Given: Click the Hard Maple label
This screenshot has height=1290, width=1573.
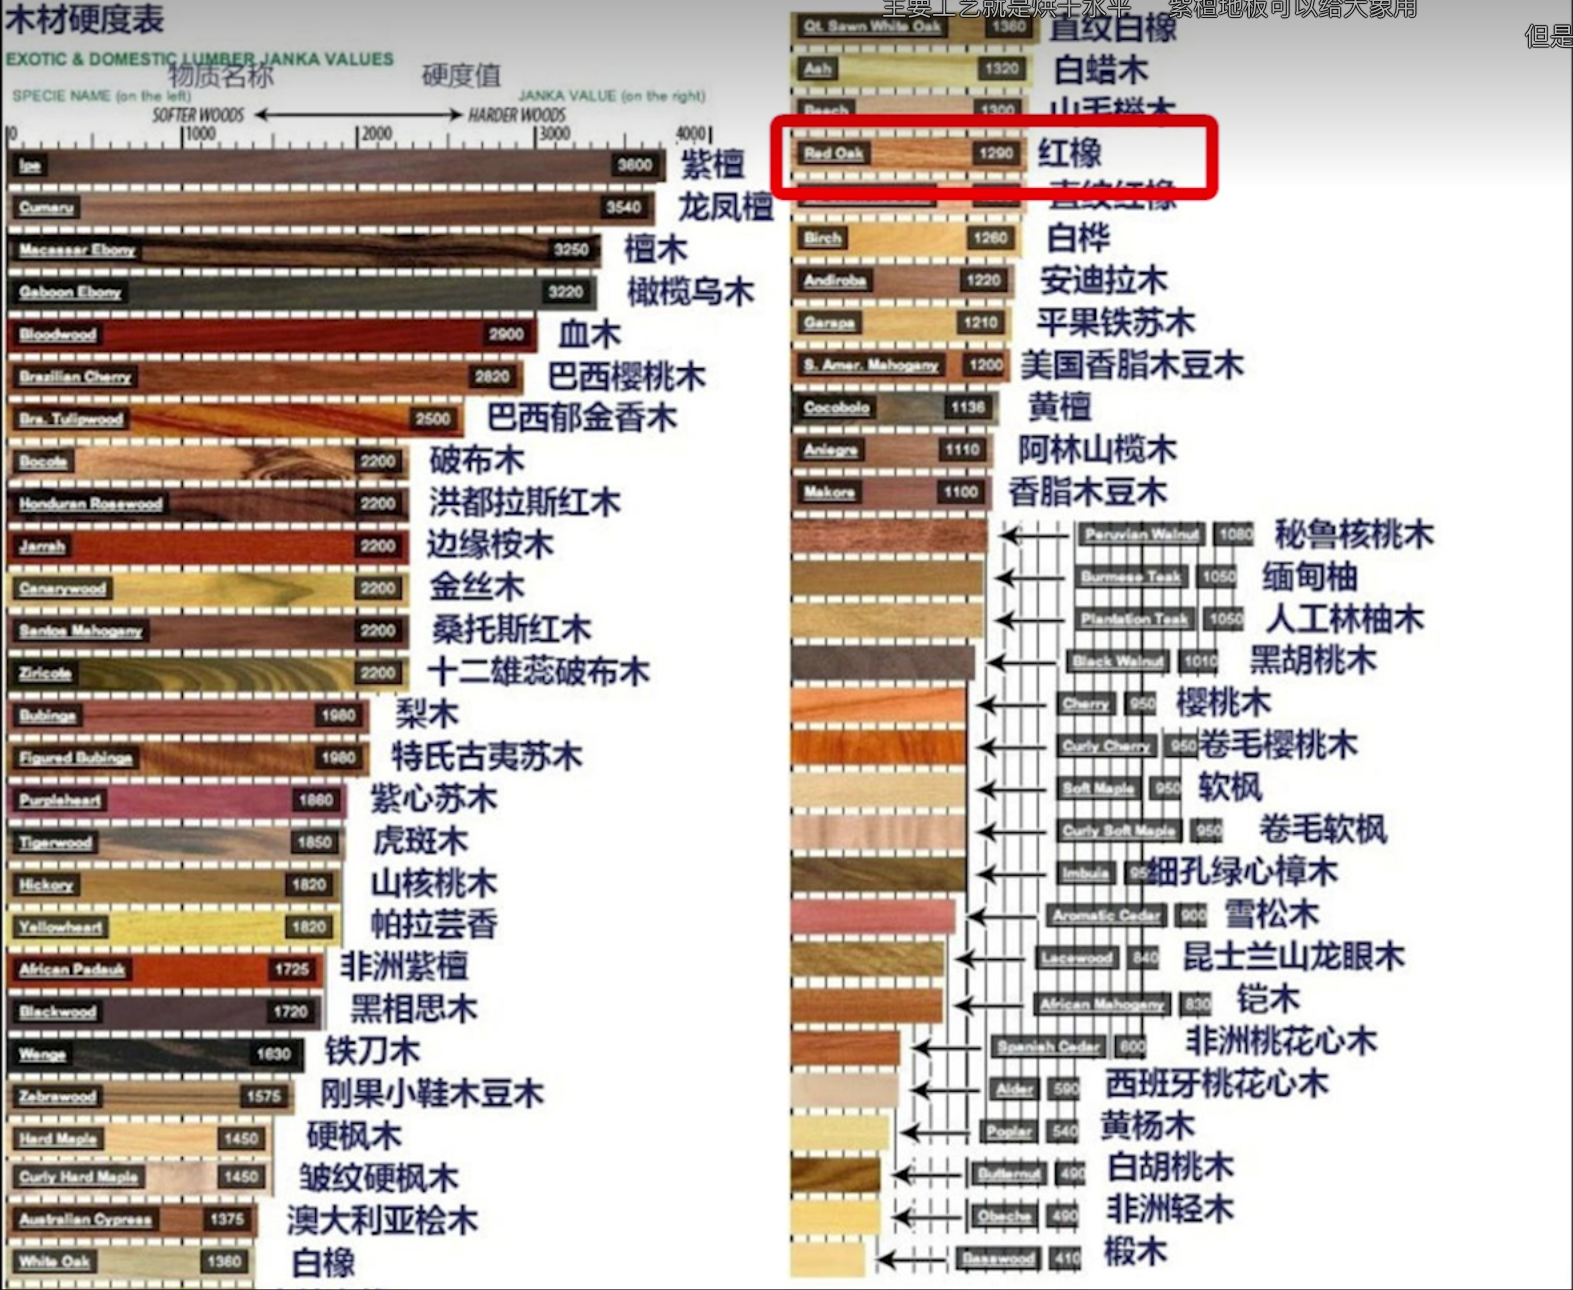Looking at the screenshot, I should [x=57, y=1138].
